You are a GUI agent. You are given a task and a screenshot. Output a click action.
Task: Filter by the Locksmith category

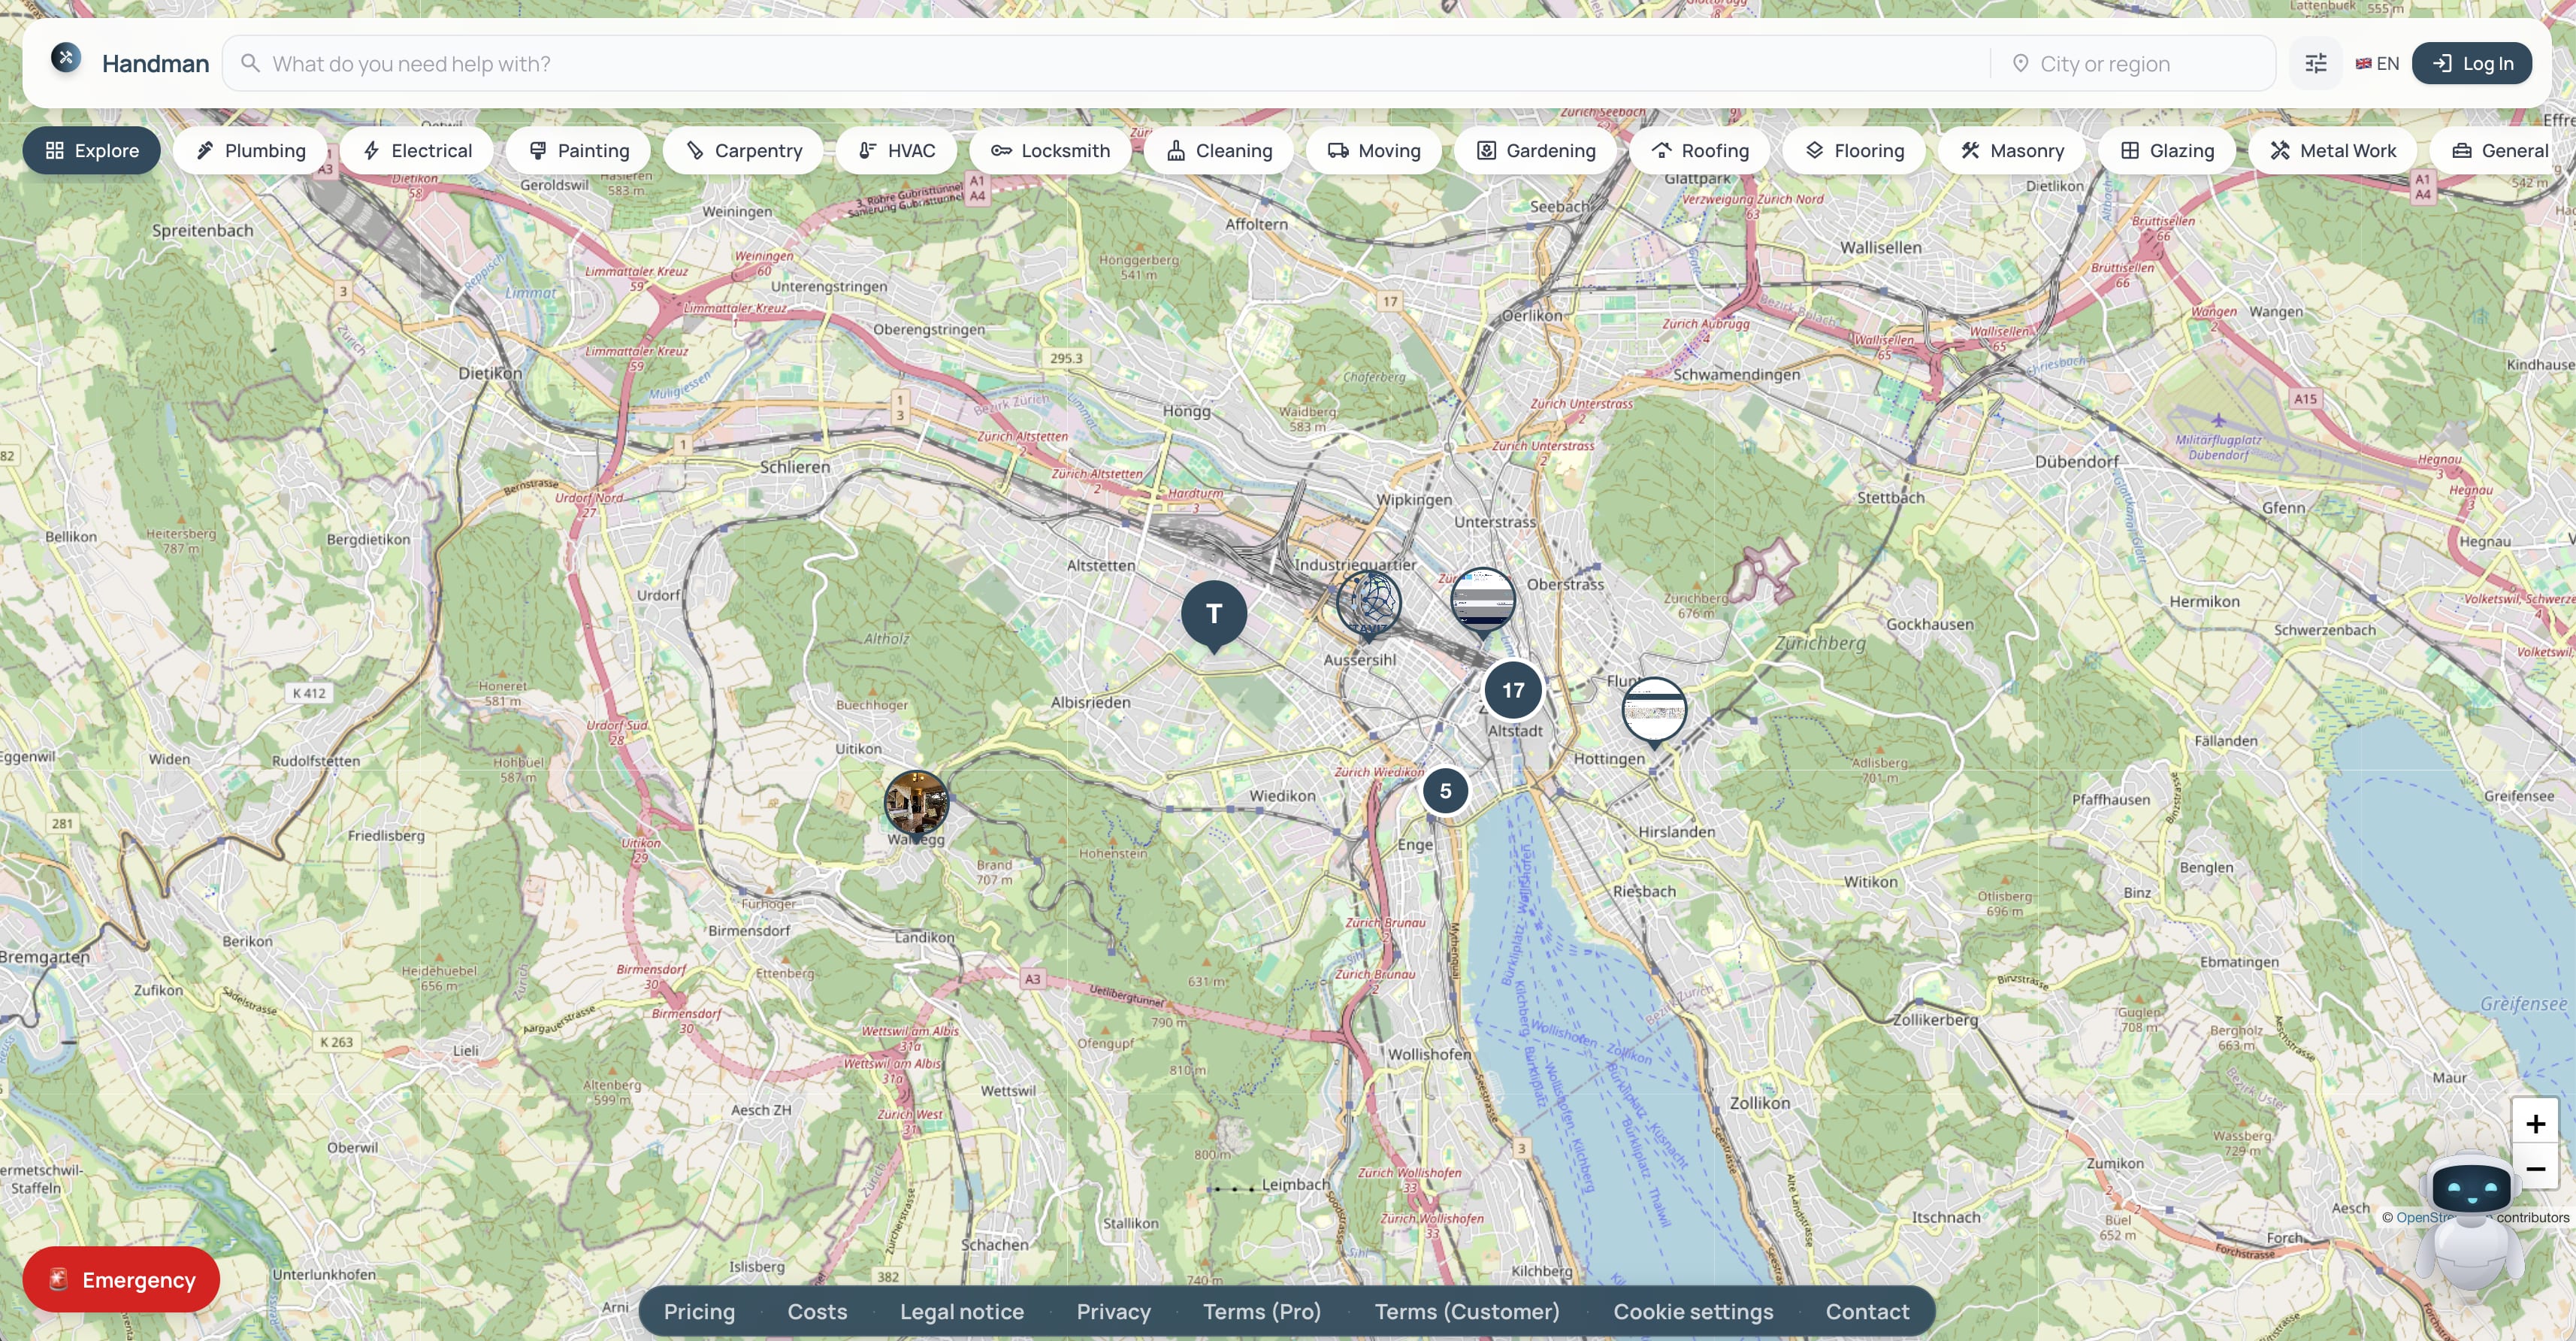1050,150
